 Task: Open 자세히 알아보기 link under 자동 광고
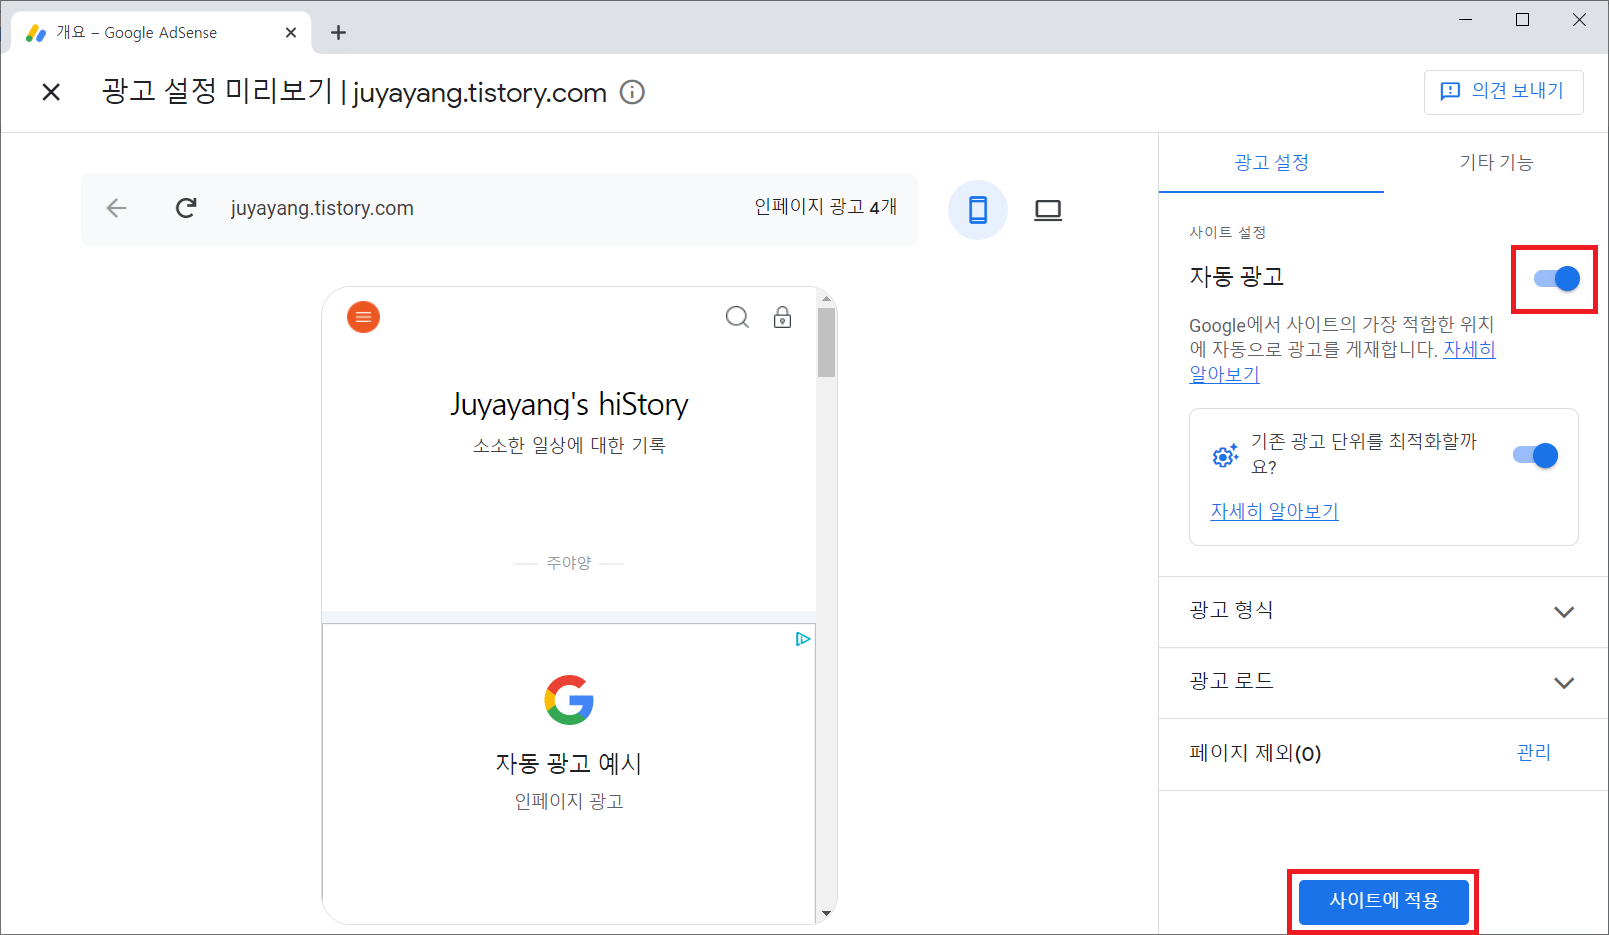pos(1469,350)
